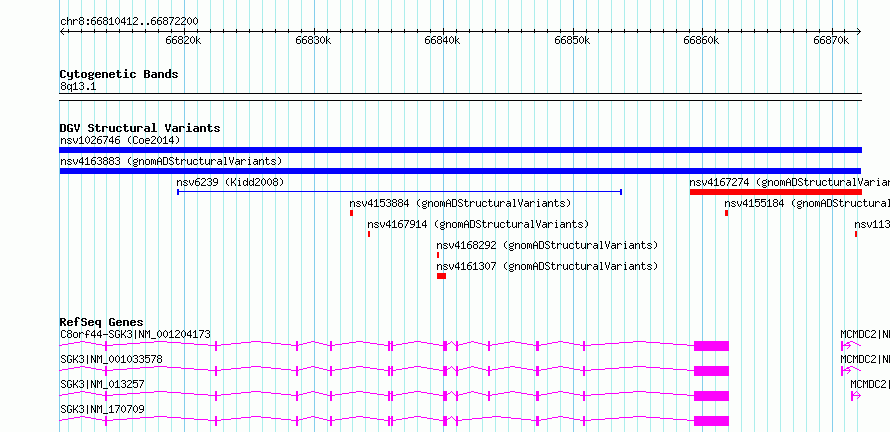Image resolution: width=890 pixels, height=432 pixels.
Task: Click the 66830k ruler tick label
Action: click(x=313, y=40)
